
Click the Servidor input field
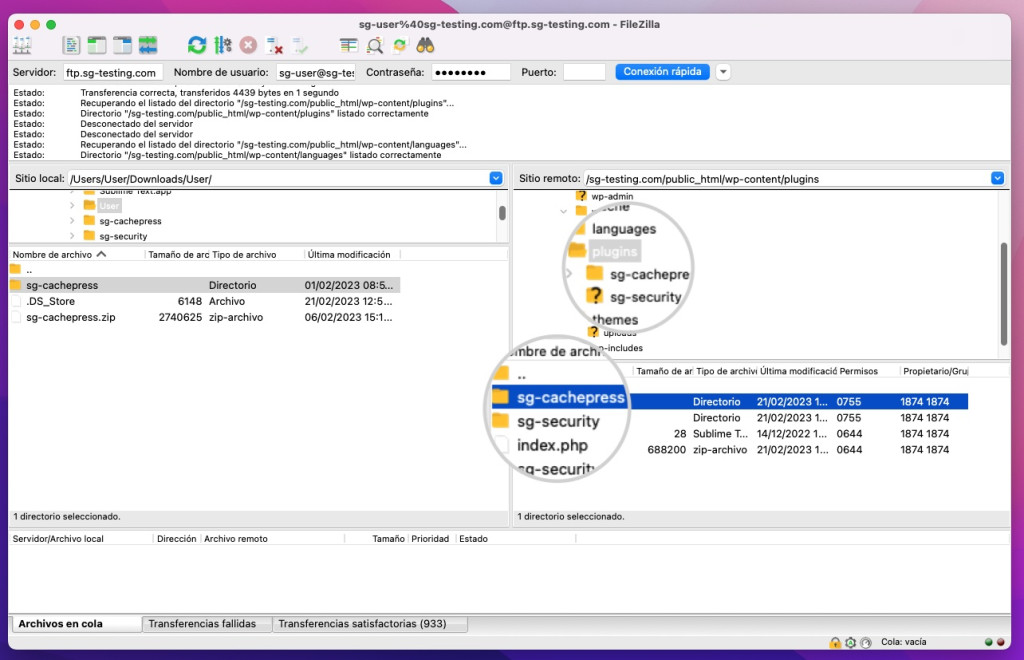(112, 72)
